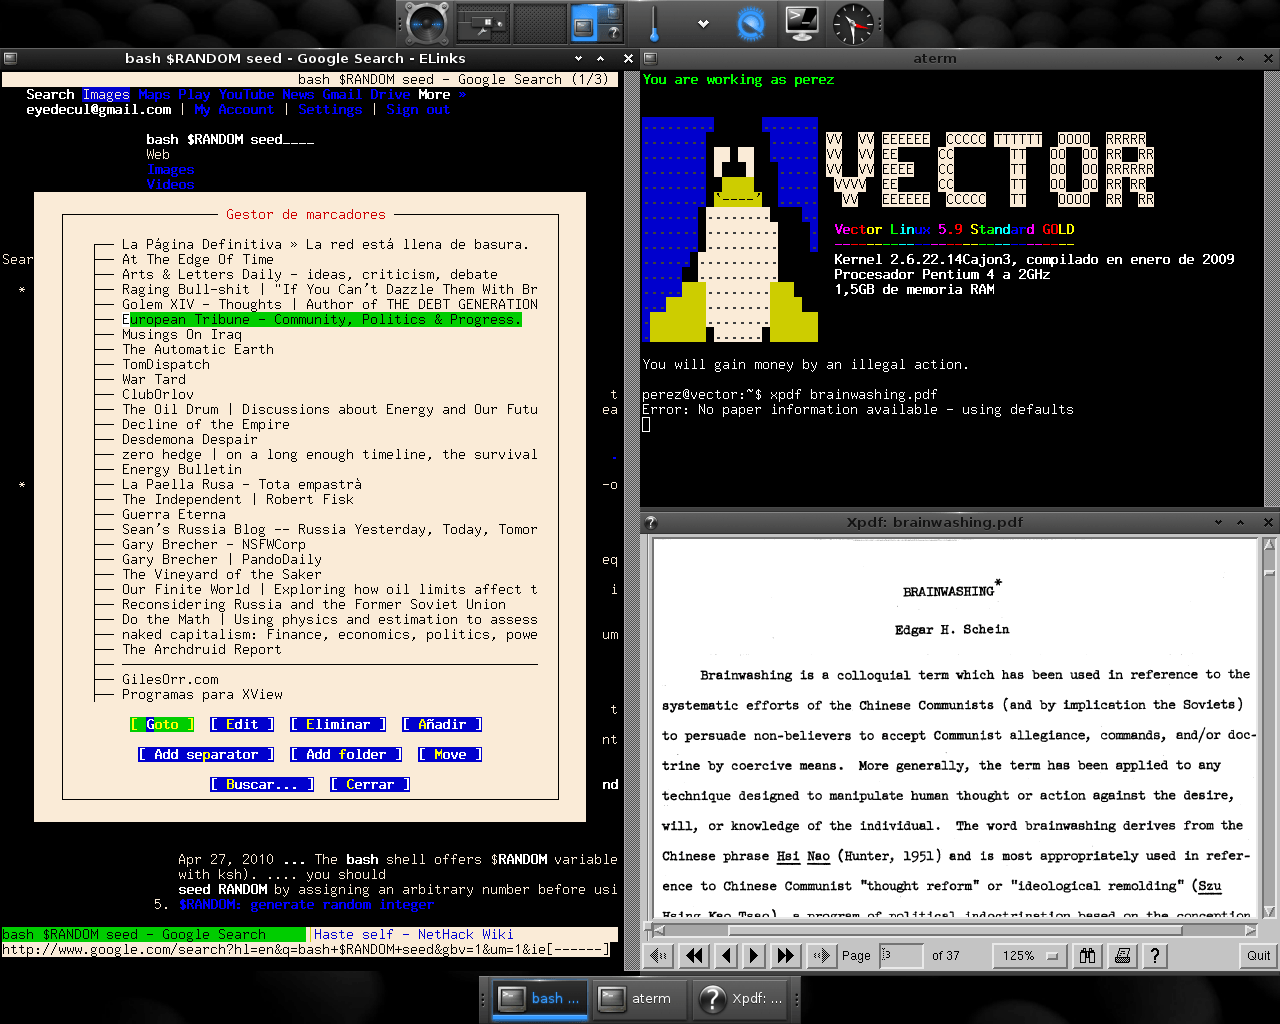Select the 'Programas para XView' bookmark

(202, 695)
